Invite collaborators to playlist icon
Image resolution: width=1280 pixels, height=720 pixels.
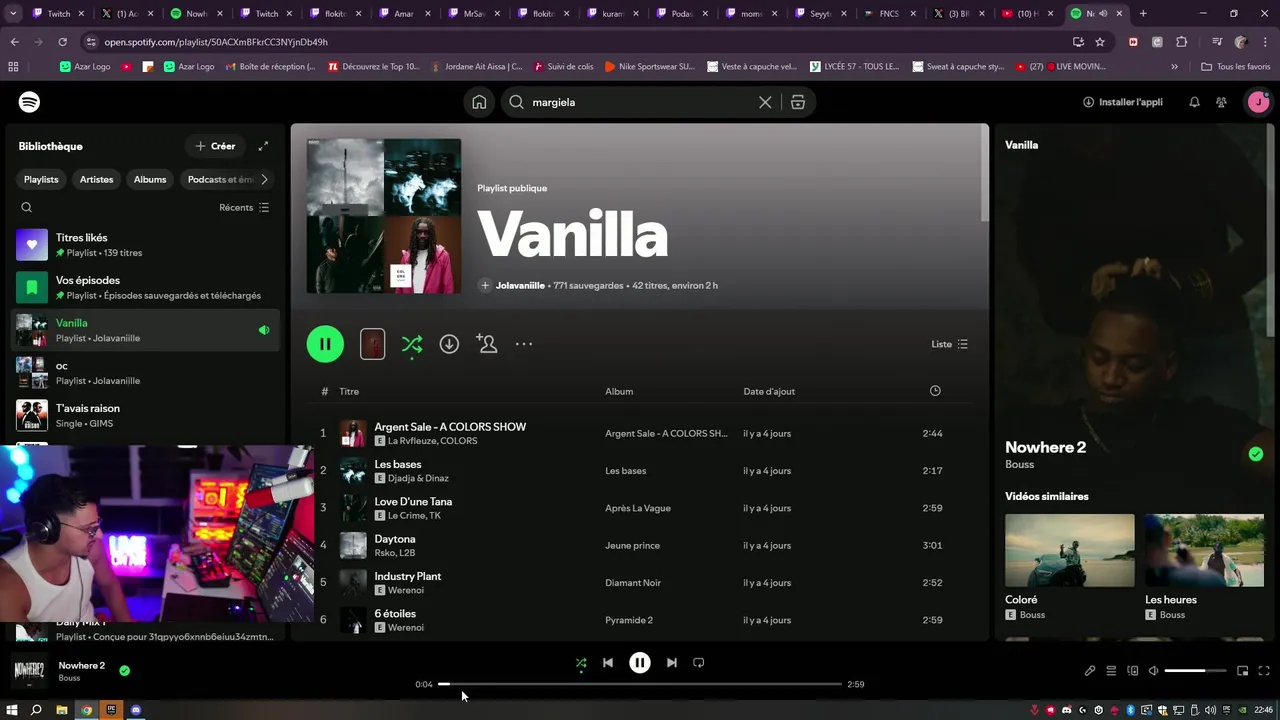487,344
